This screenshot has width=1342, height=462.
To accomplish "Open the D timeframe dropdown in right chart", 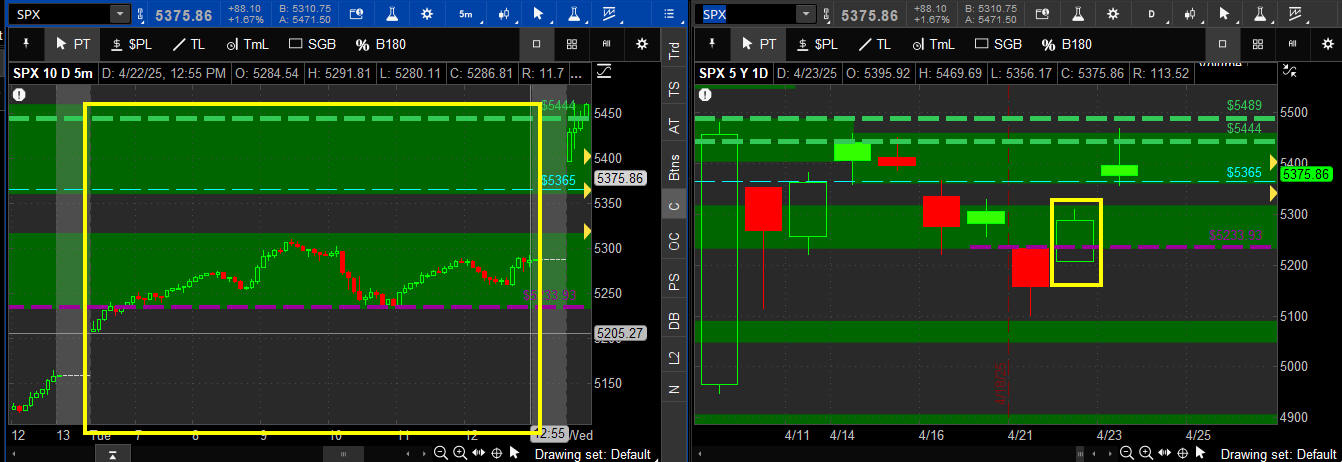I will pos(1151,14).
